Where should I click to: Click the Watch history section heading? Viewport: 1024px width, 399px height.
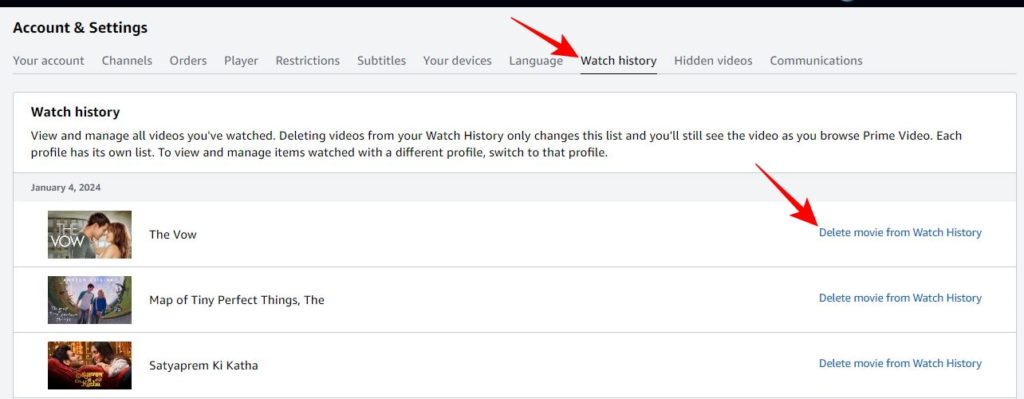(x=75, y=112)
